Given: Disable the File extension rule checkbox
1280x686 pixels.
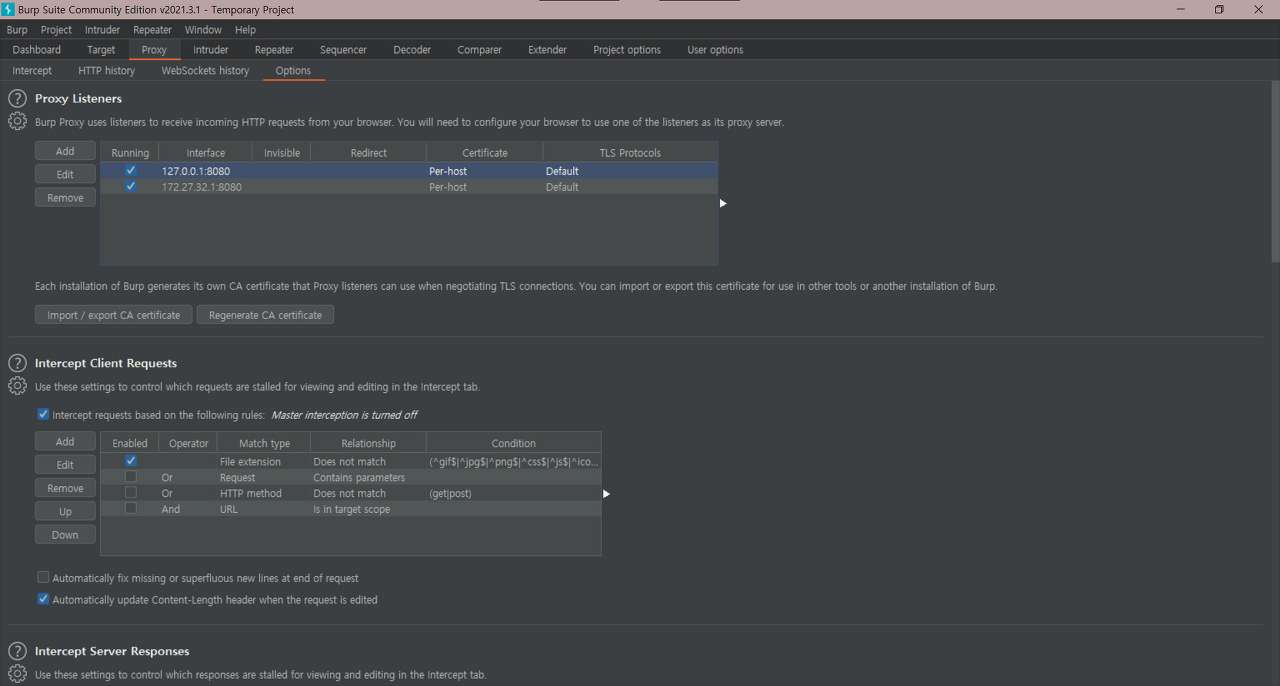Looking at the screenshot, I should coord(131,461).
